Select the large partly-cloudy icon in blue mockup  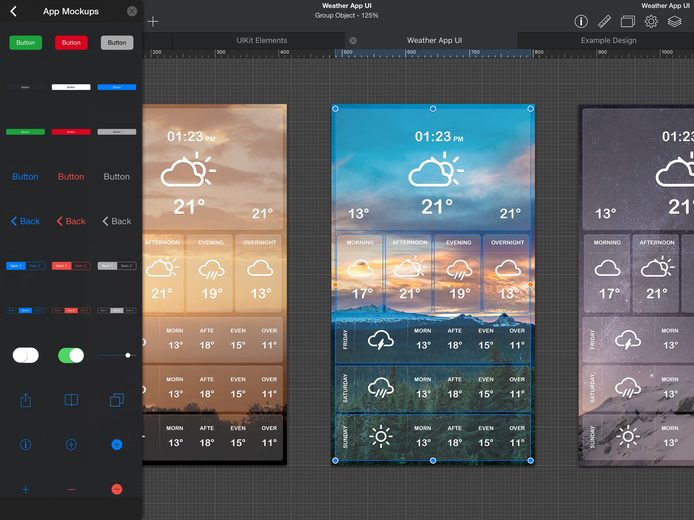[x=436, y=169]
